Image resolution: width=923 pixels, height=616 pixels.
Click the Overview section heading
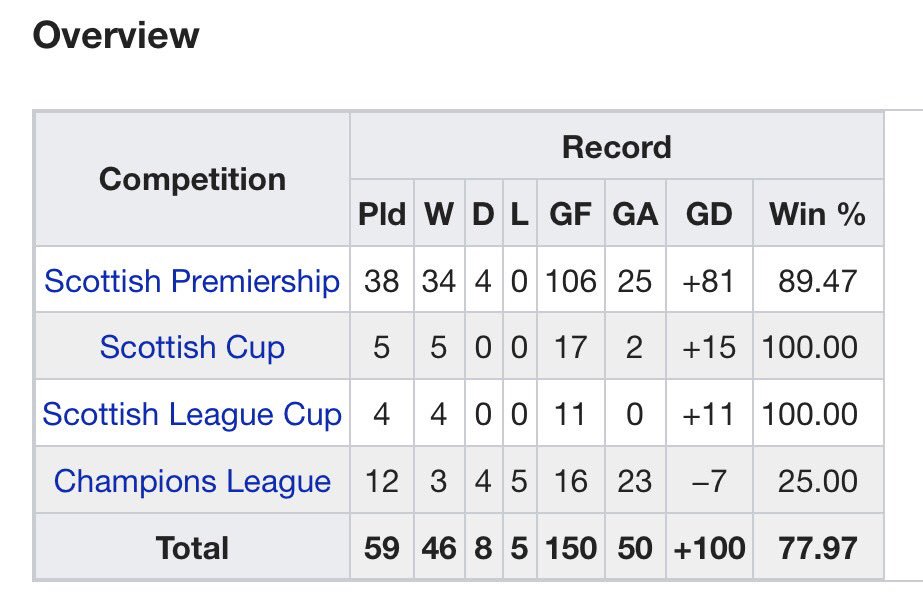click(116, 35)
